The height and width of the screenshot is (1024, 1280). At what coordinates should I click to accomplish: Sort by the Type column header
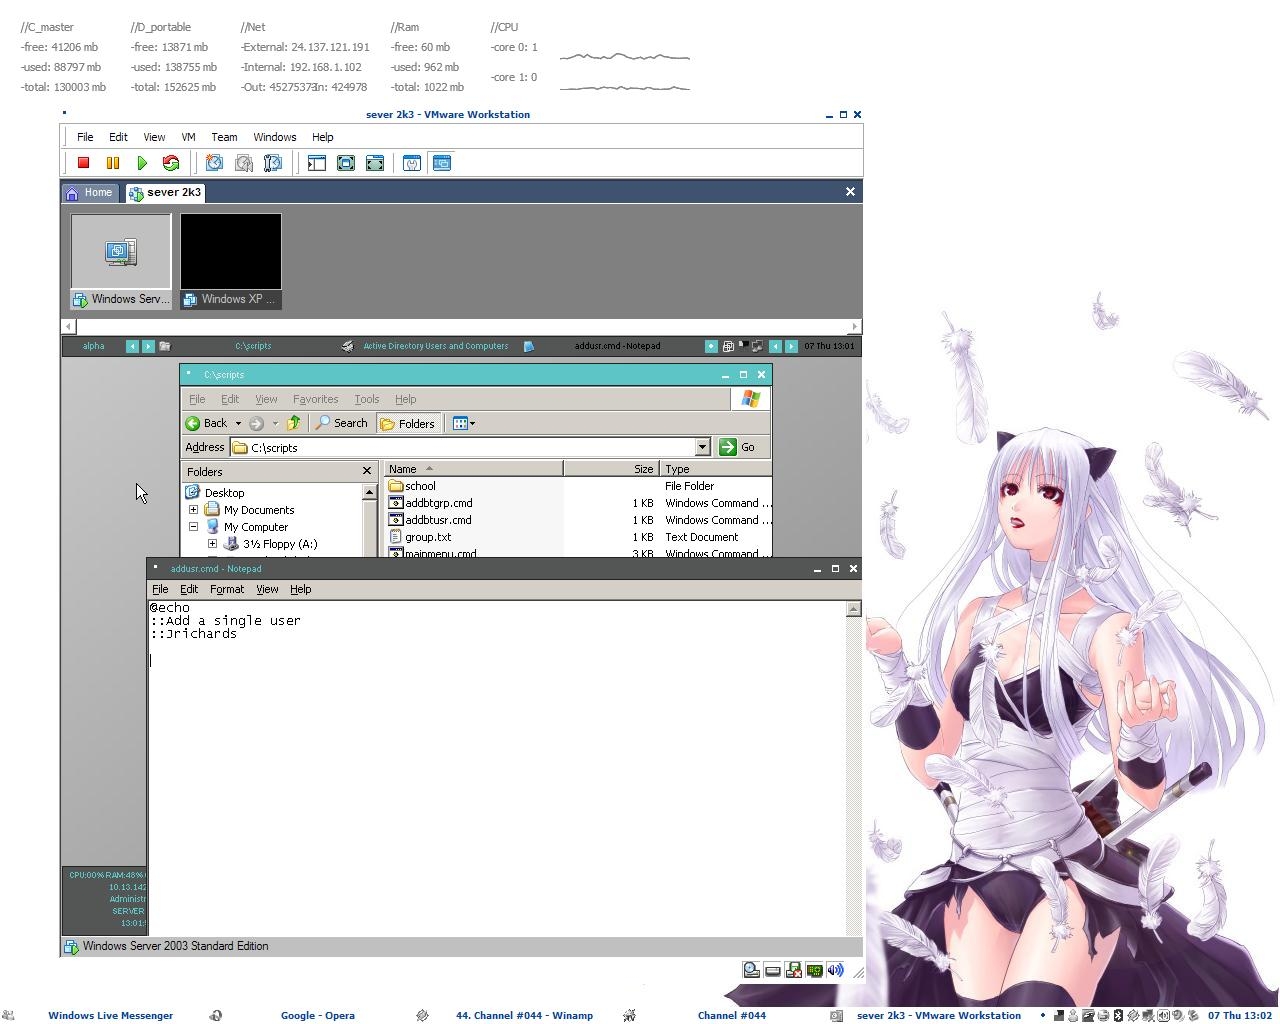pos(716,469)
